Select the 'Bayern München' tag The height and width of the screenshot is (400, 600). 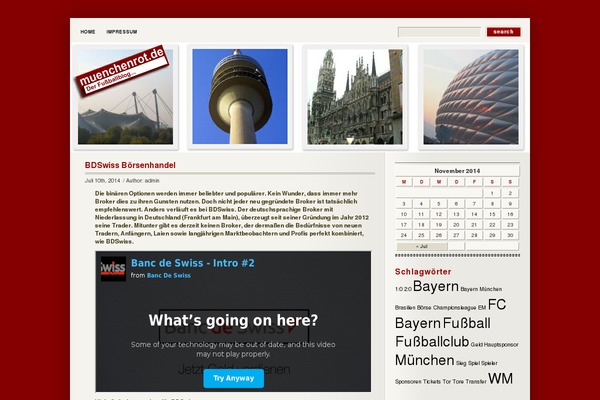481,289
